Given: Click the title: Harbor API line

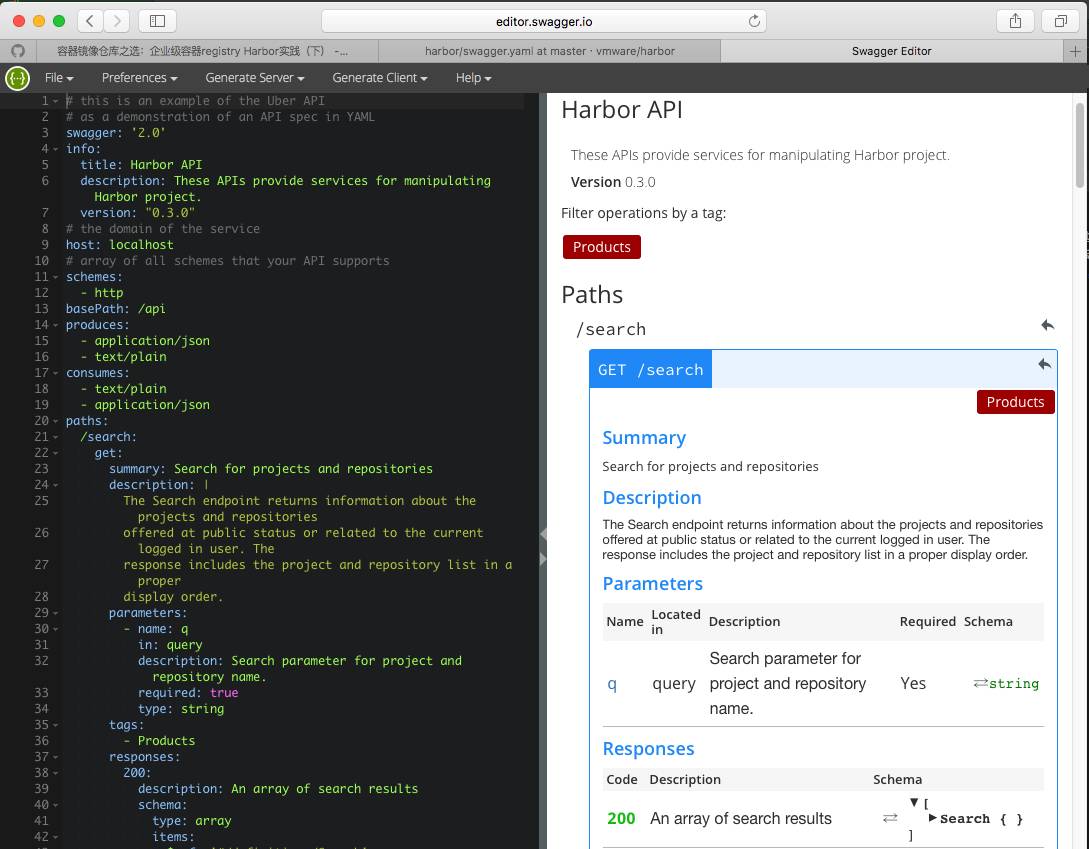Looking at the screenshot, I should pos(141,165).
